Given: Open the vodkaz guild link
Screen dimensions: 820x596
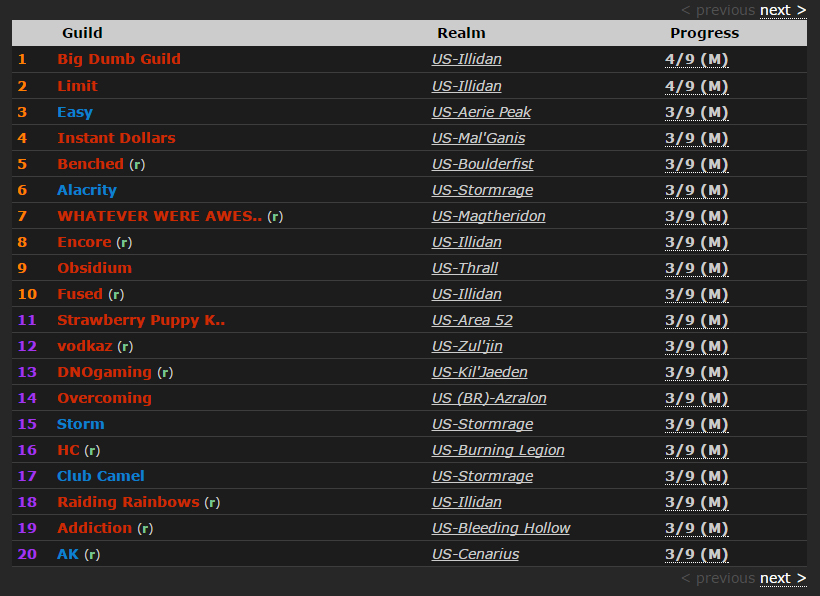Looking at the screenshot, I should pyautogui.click(x=85, y=346).
